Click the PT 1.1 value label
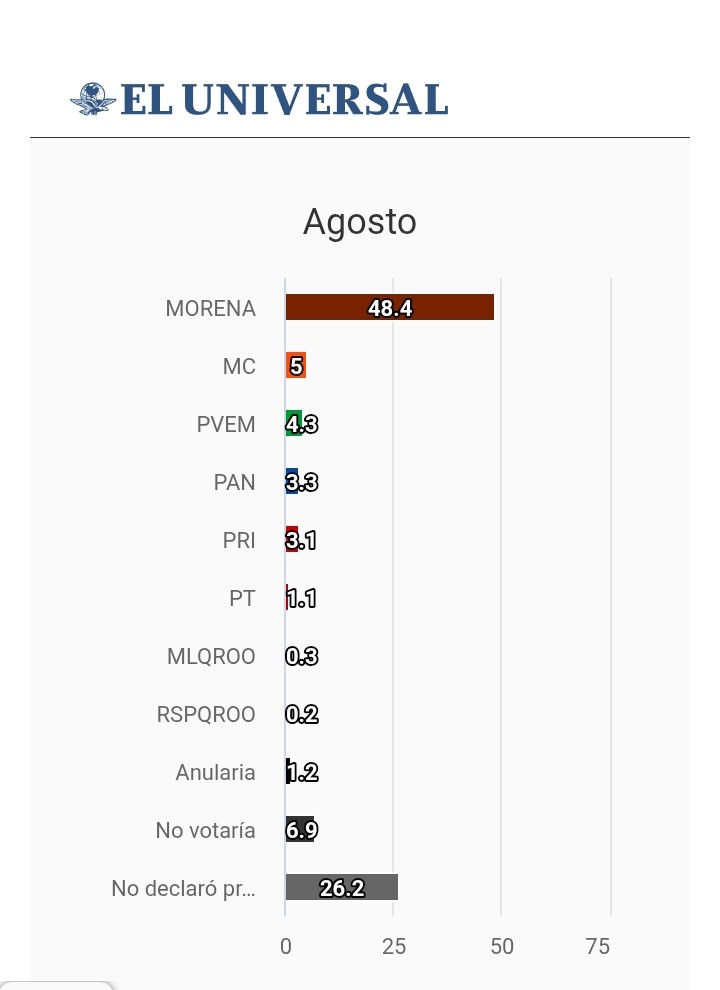The width and height of the screenshot is (720, 990). (301, 598)
